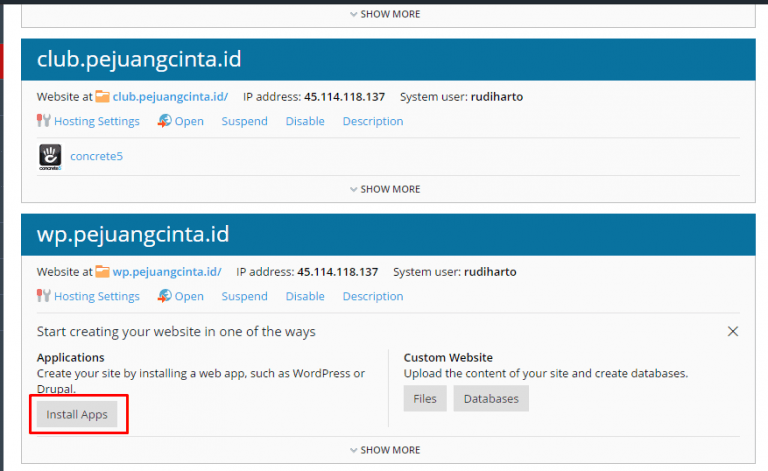This screenshot has height=471, width=768.
Task: Click the Custom Website heading
Action: (448, 357)
